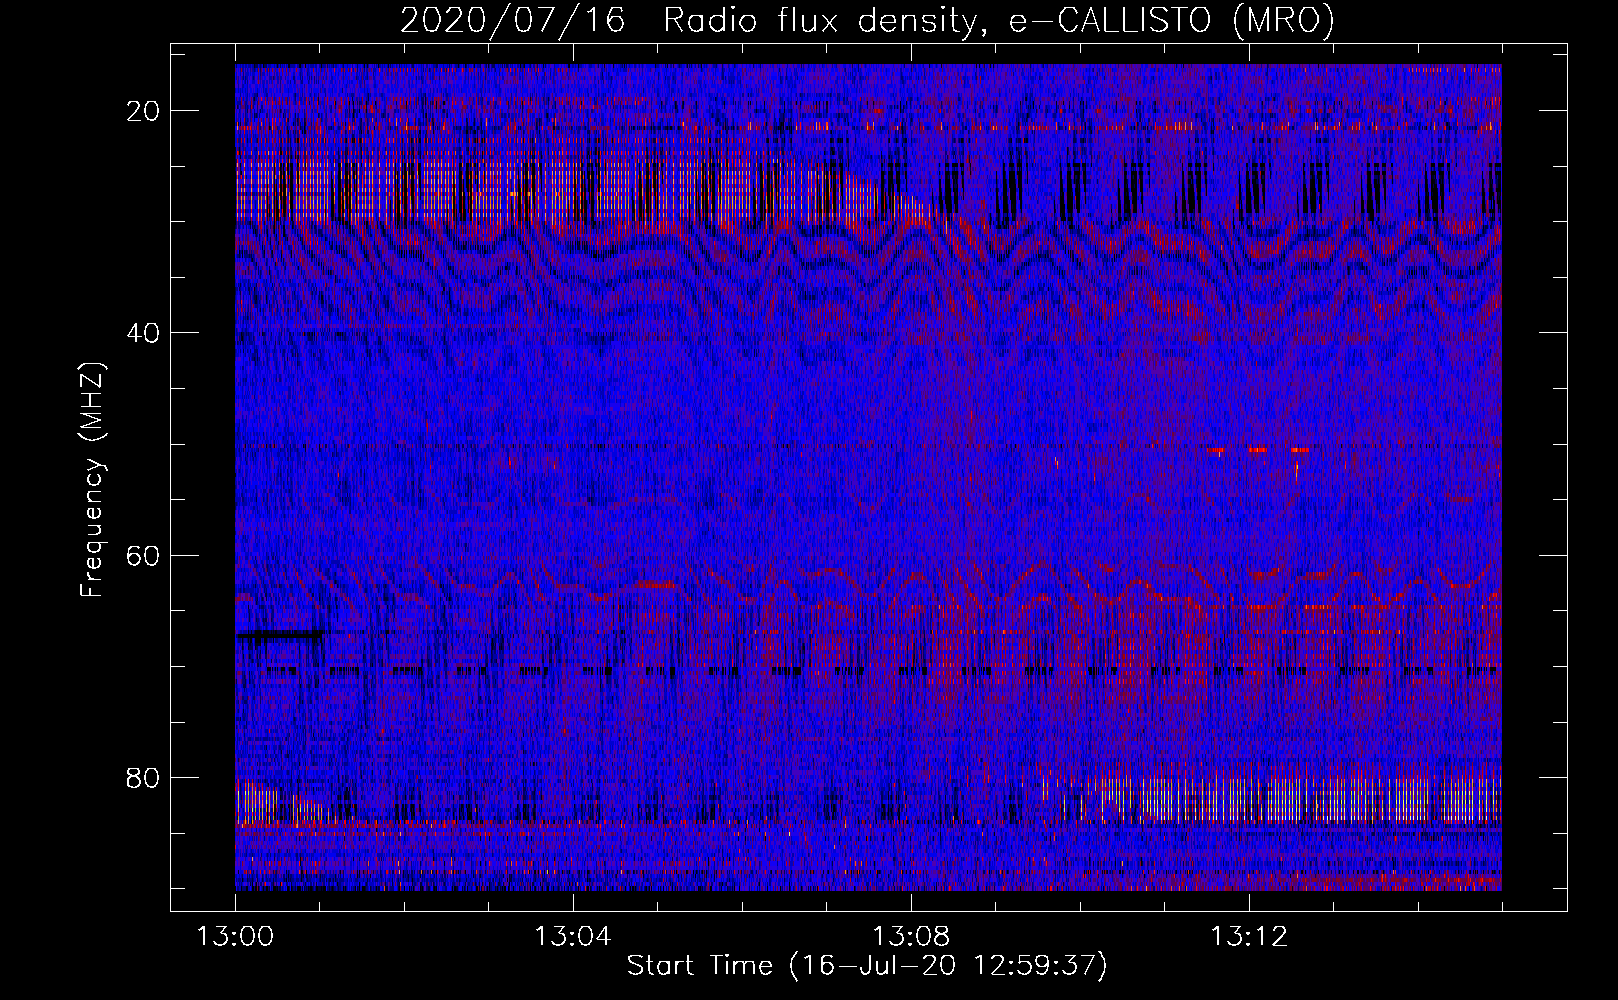Click the 13:04 time tick label
Viewport: 1618px width, 1000px height.
click(x=573, y=937)
